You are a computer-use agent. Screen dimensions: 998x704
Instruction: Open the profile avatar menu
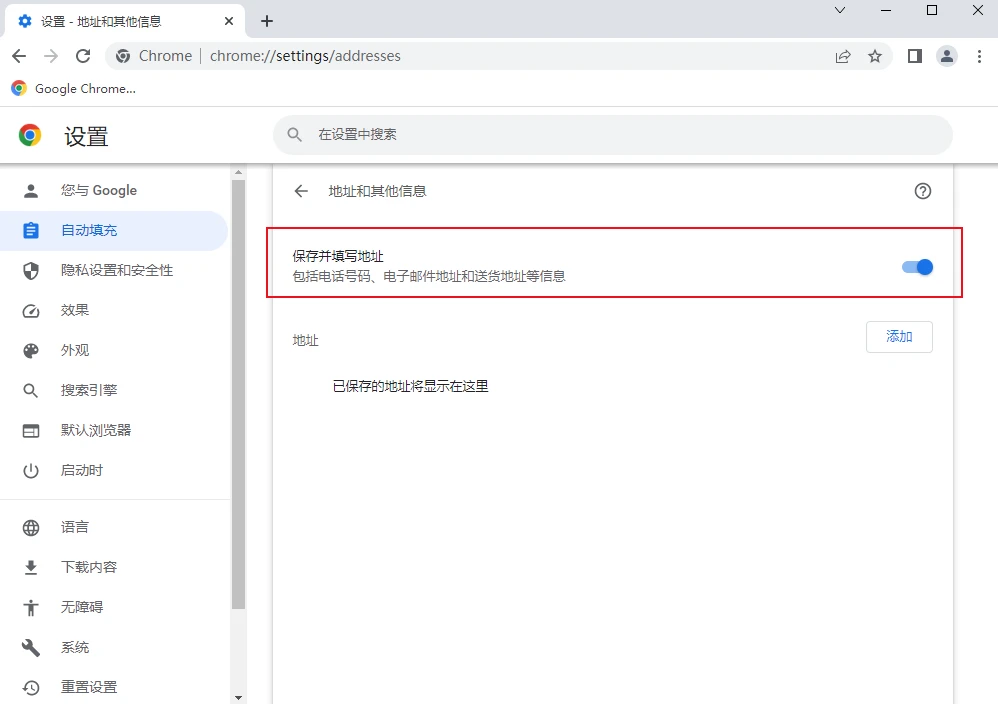point(947,56)
